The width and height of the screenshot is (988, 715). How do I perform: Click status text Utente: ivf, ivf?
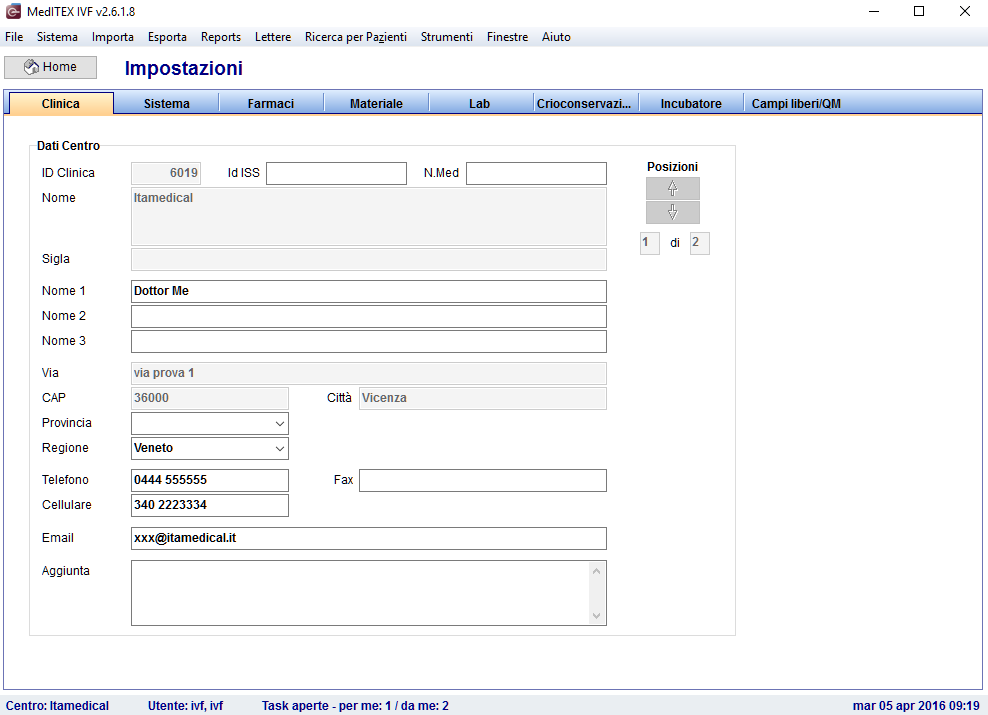point(185,706)
